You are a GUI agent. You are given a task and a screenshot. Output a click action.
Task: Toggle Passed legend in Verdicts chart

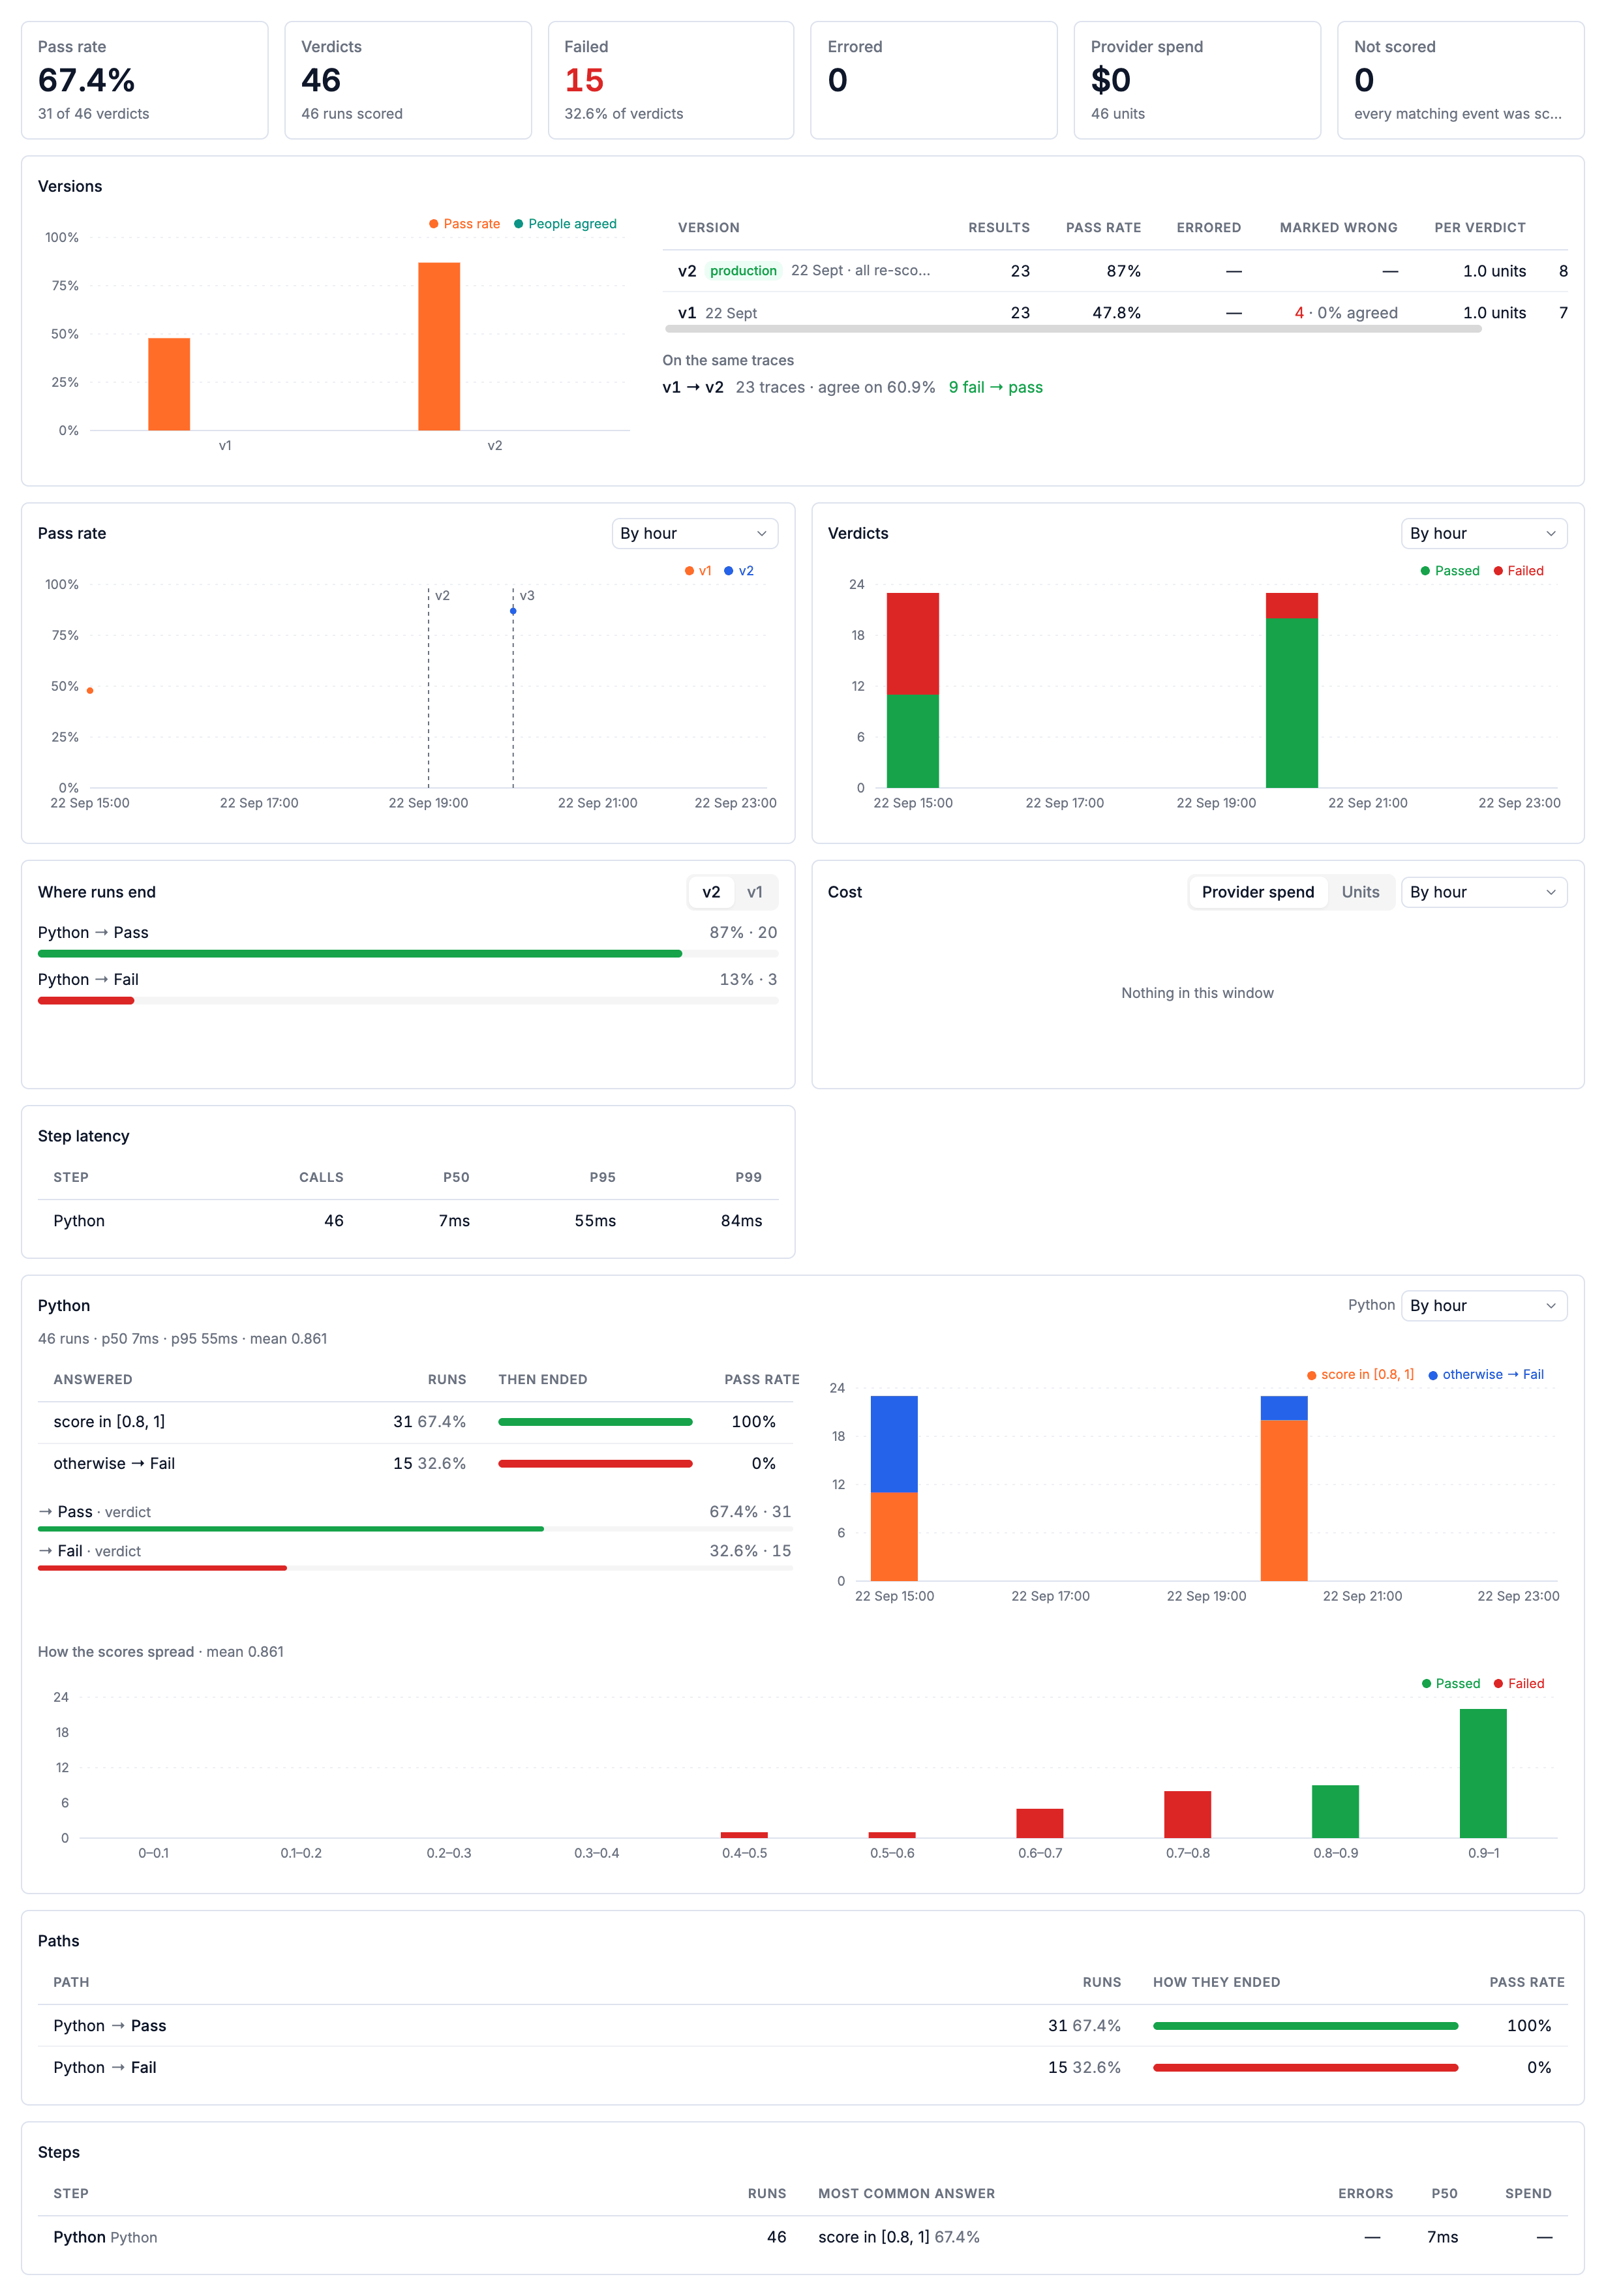coord(1449,571)
